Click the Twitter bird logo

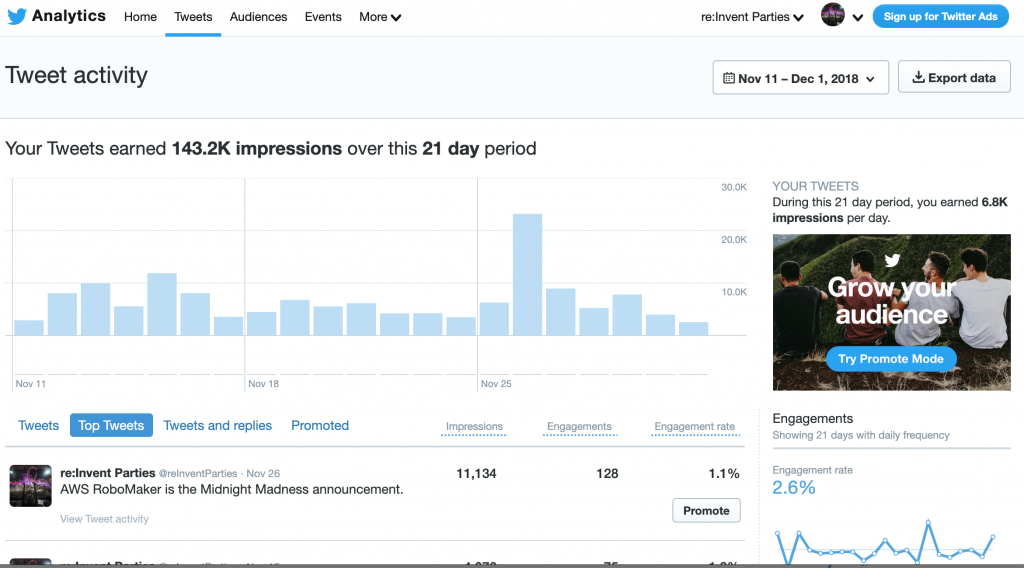(17, 17)
